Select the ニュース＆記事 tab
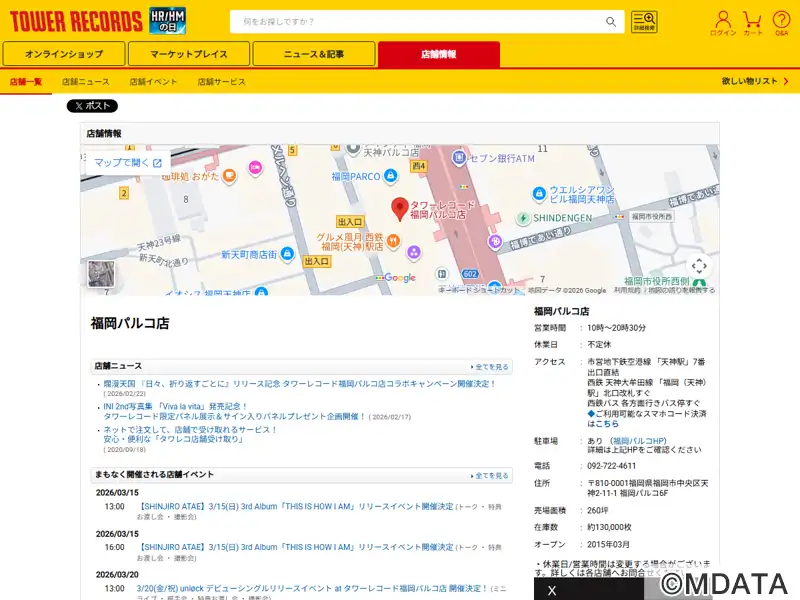 click(x=314, y=54)
